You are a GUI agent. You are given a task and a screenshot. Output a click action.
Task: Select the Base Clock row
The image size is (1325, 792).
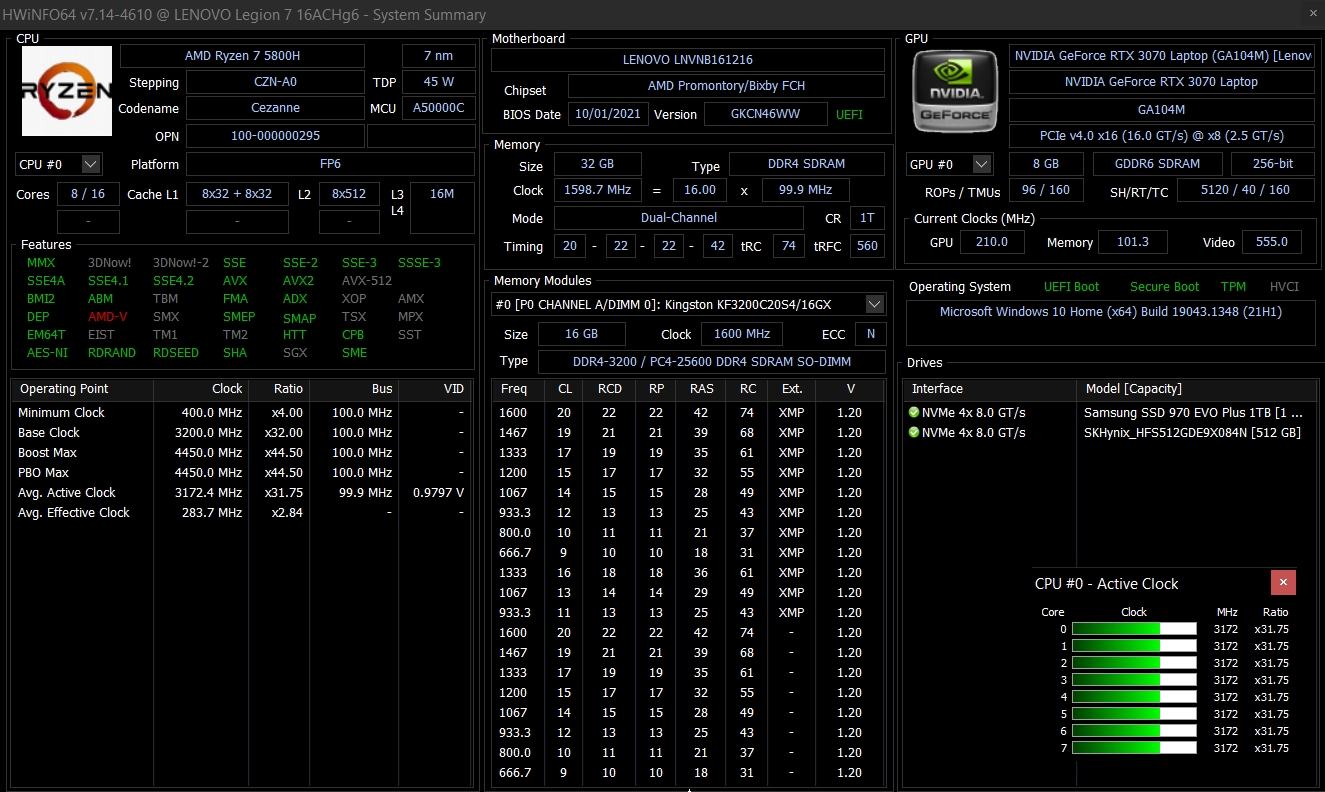tap(241, 432)
